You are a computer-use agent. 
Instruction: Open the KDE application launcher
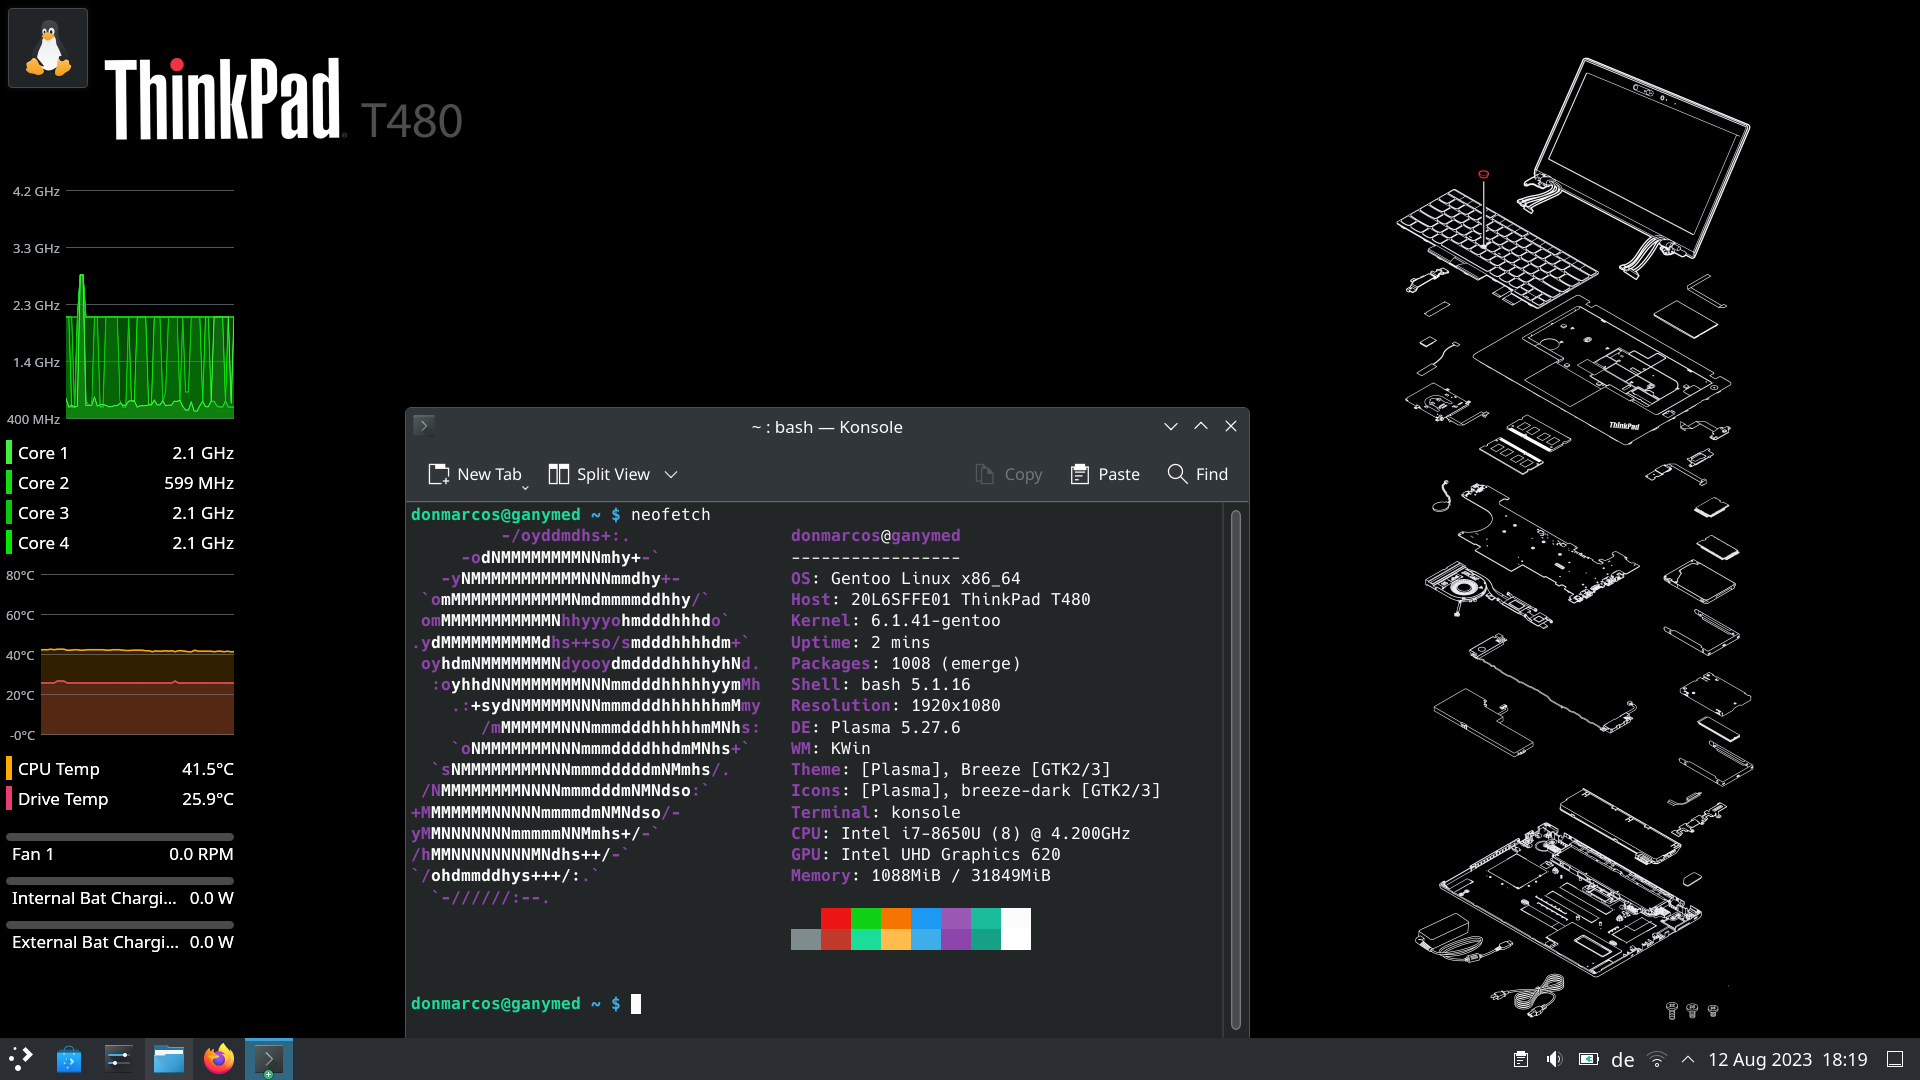tap(20, 1058)
